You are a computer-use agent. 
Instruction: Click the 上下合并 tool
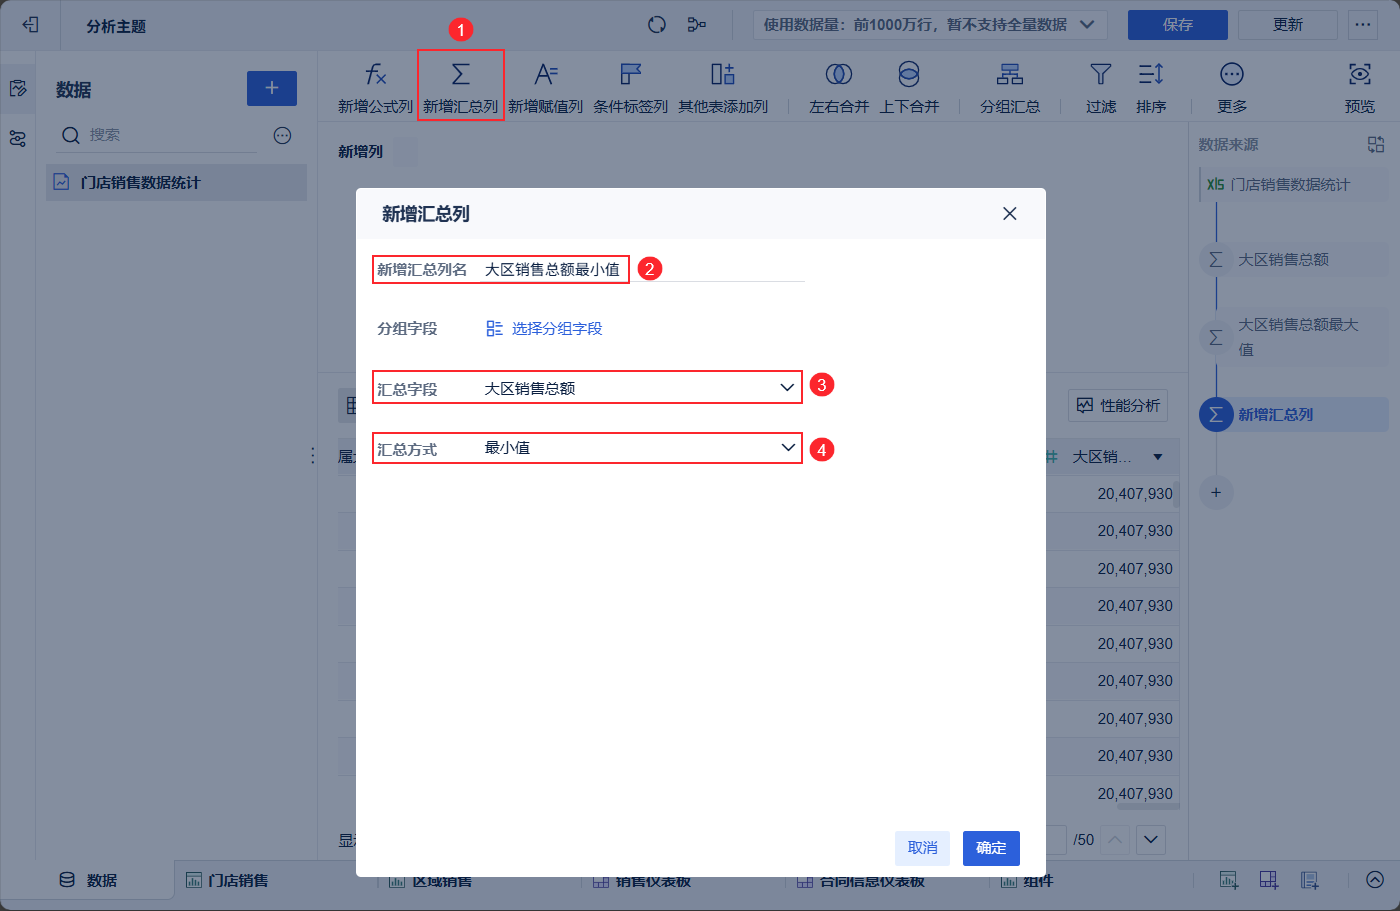(x=909, y=87)
